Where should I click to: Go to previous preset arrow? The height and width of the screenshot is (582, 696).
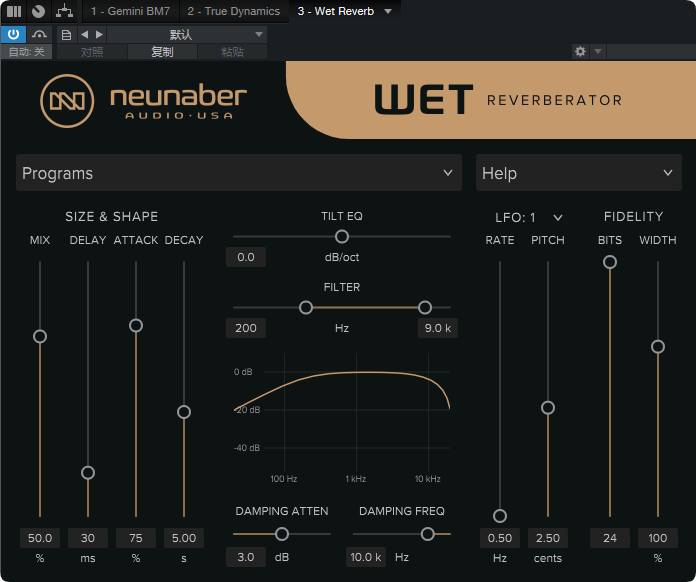pos(84,35)
